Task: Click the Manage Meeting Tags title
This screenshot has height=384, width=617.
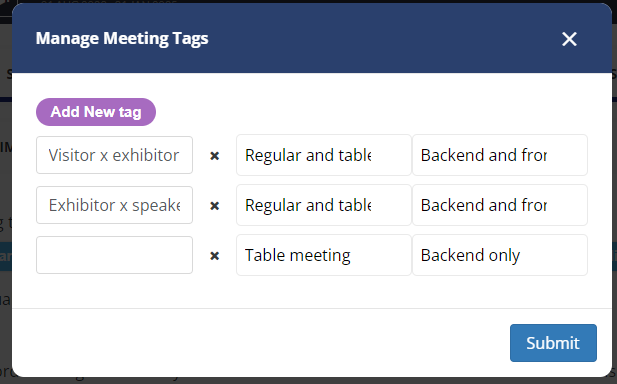Action: click(122, 39)
